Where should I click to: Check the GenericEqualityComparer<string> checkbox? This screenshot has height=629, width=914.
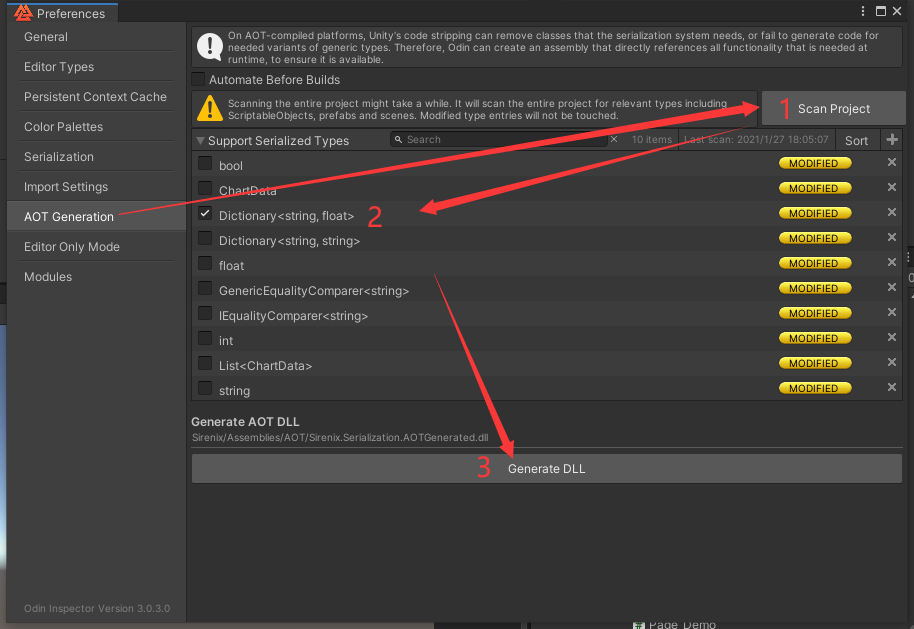click(205, 289)
